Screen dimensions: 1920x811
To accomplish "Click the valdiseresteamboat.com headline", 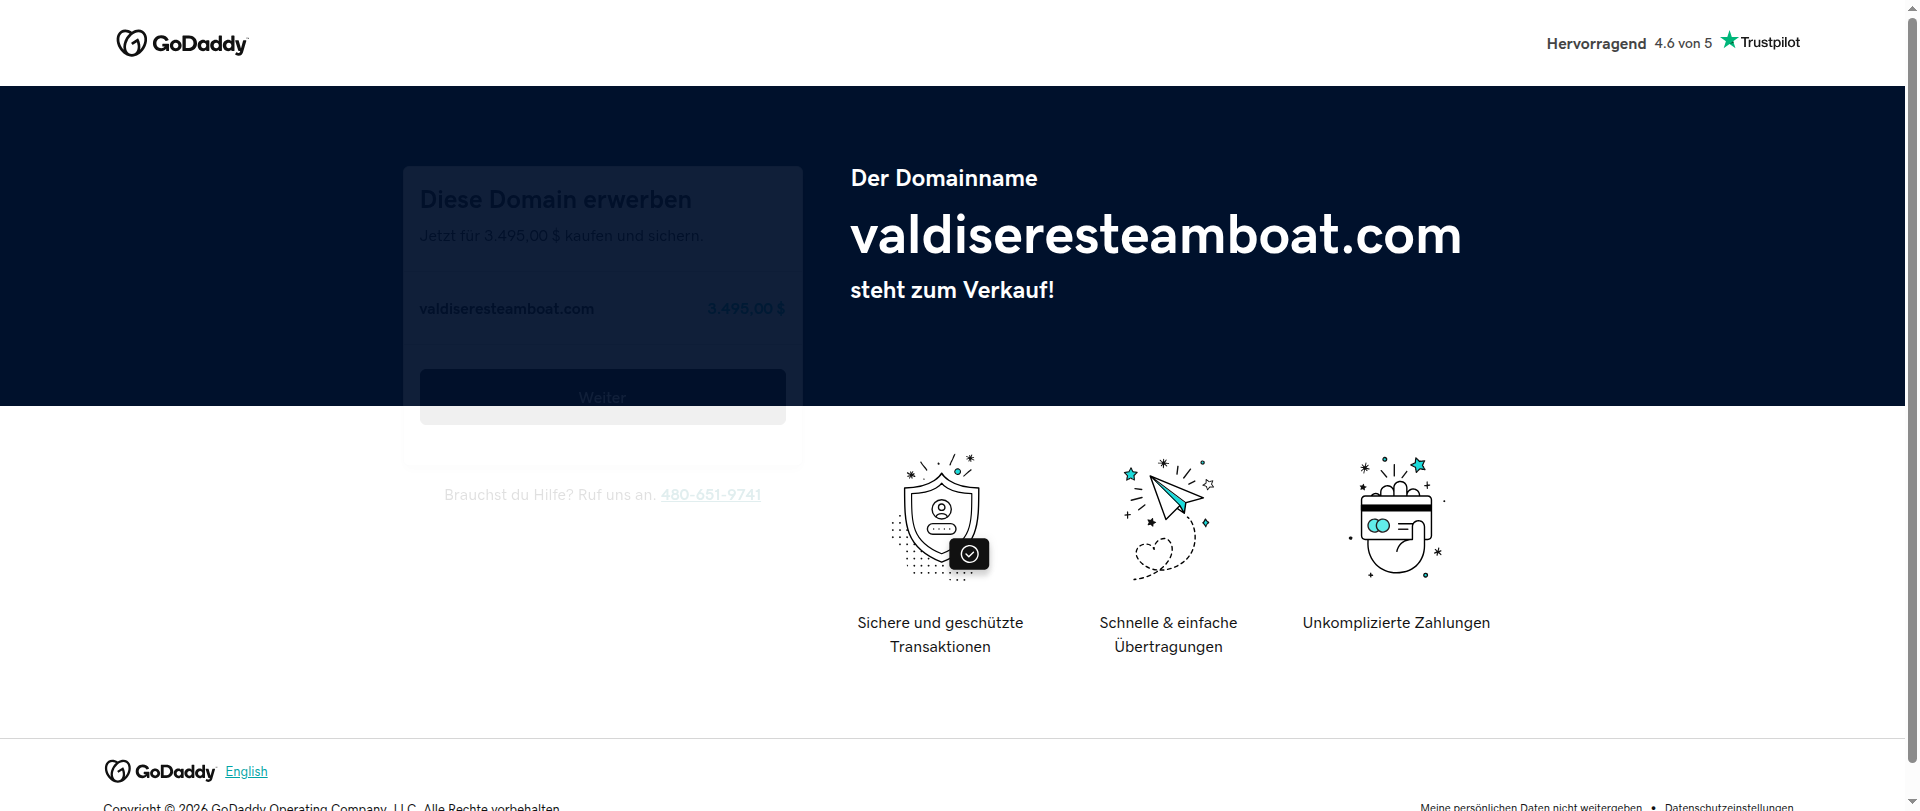I will (x=1155, y=236).
